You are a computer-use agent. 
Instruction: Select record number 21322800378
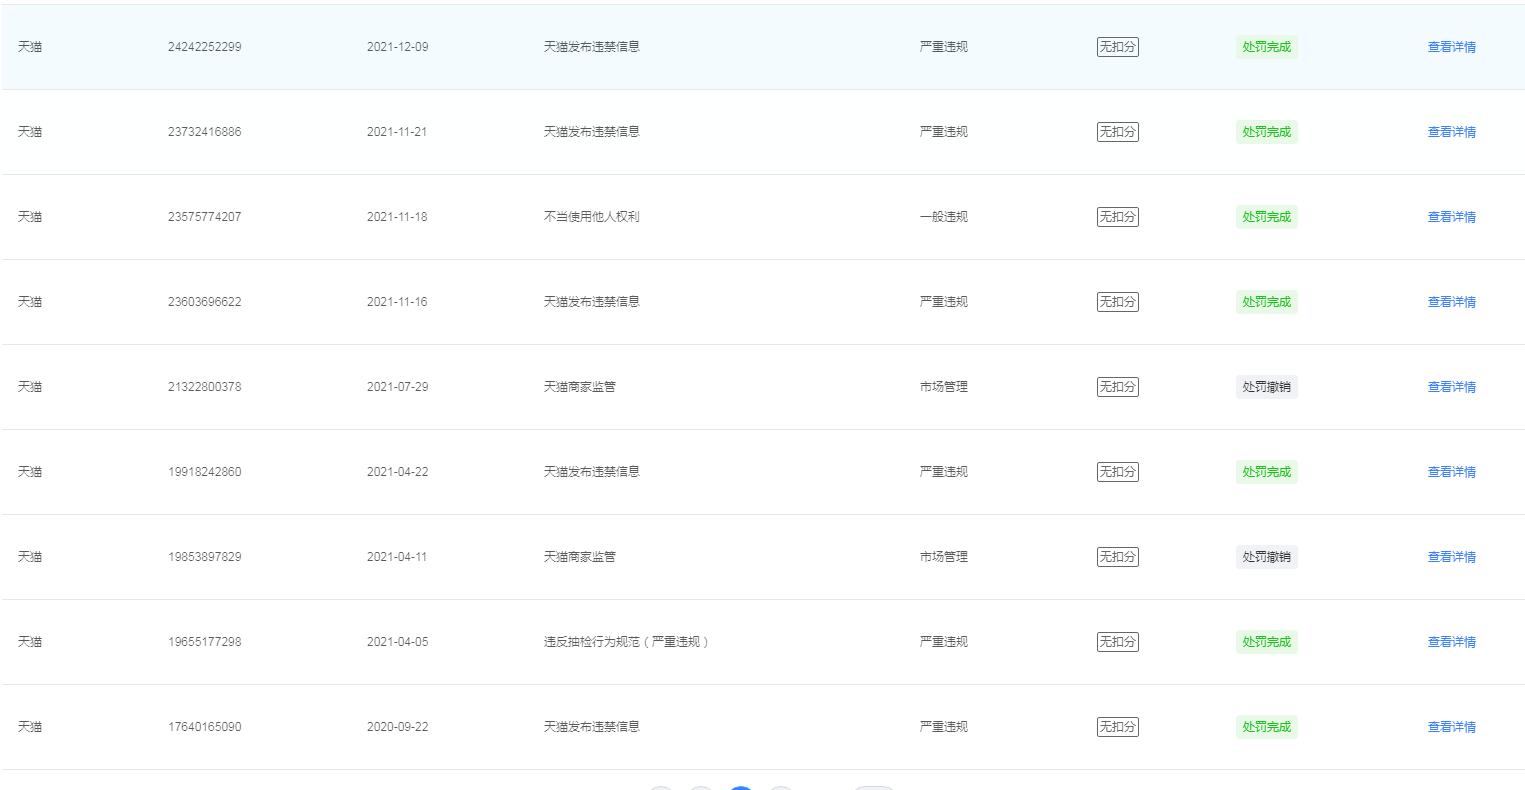coord(204,387)
